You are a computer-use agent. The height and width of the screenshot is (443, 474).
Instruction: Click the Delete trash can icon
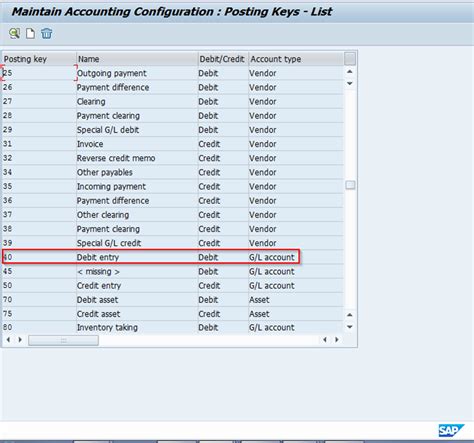(47, 33)
